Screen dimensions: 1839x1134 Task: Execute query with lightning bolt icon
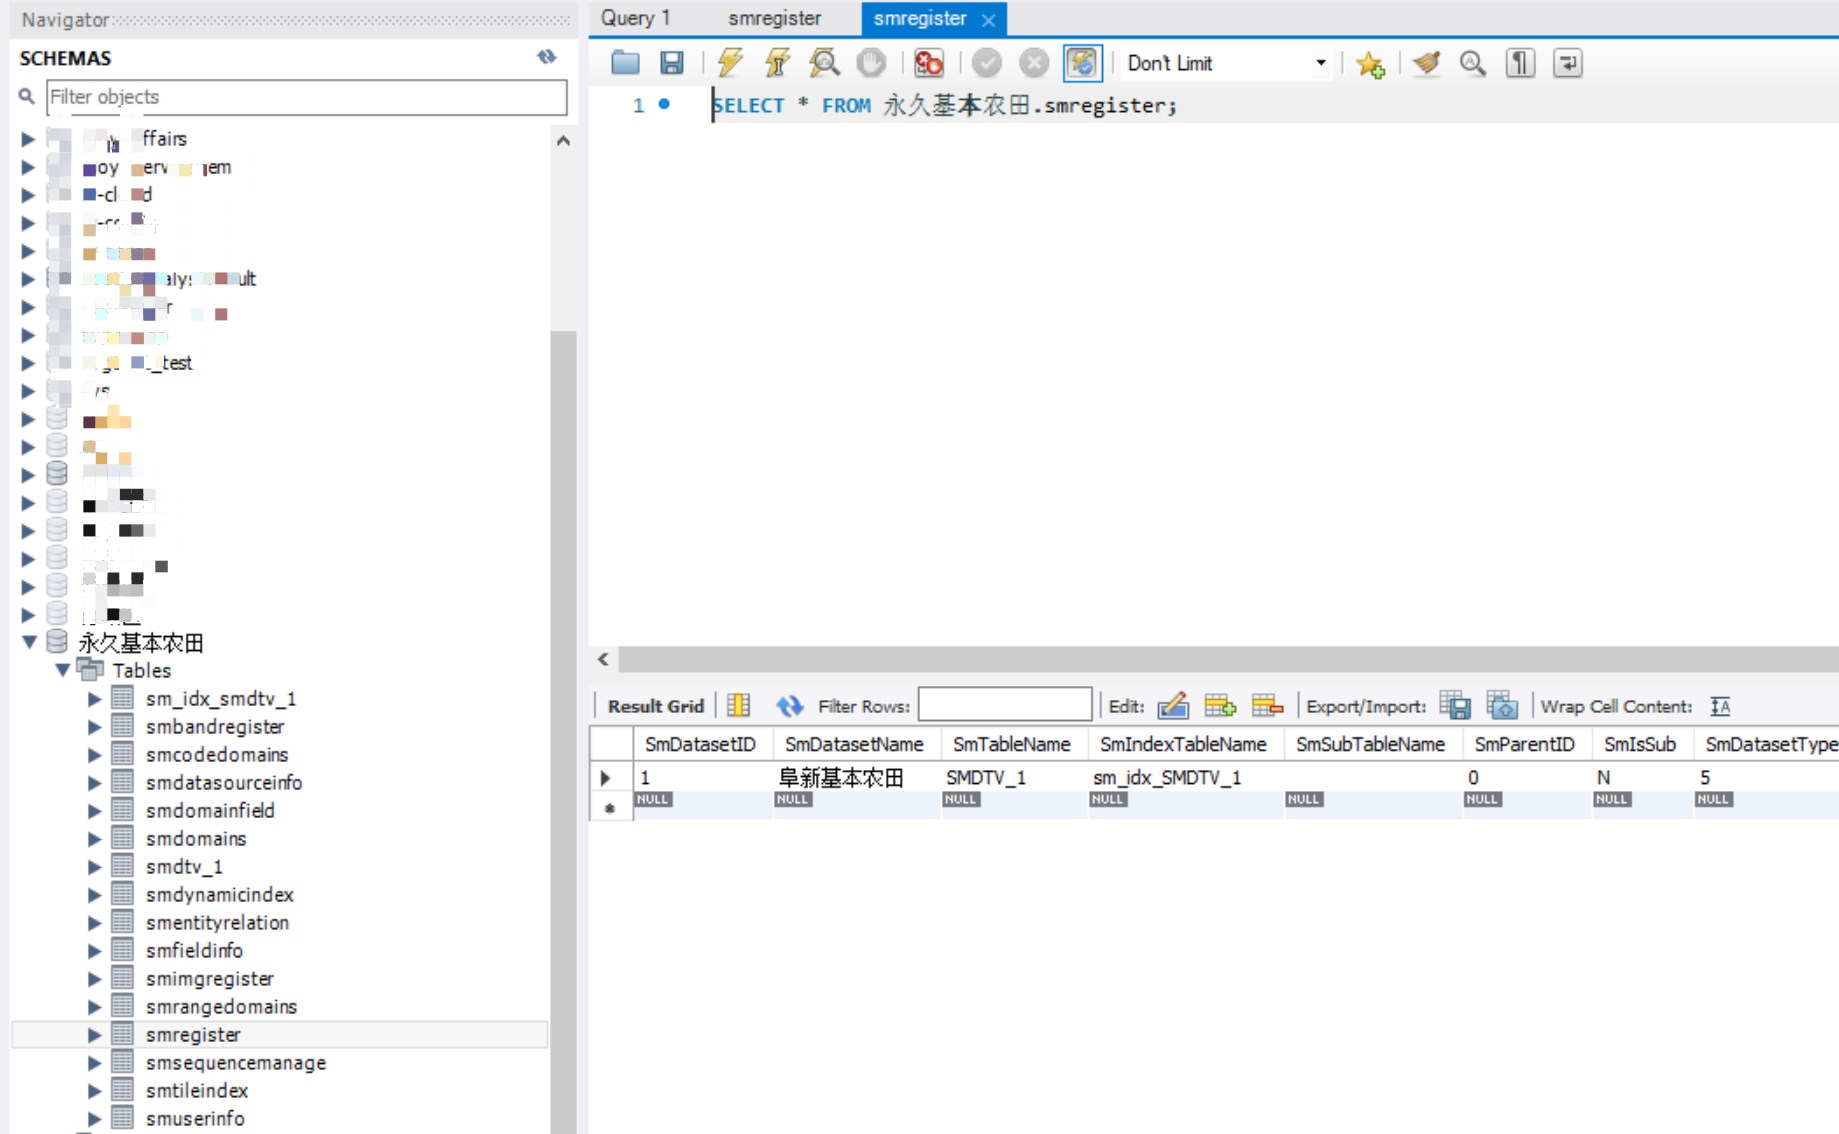click(730, 63)
